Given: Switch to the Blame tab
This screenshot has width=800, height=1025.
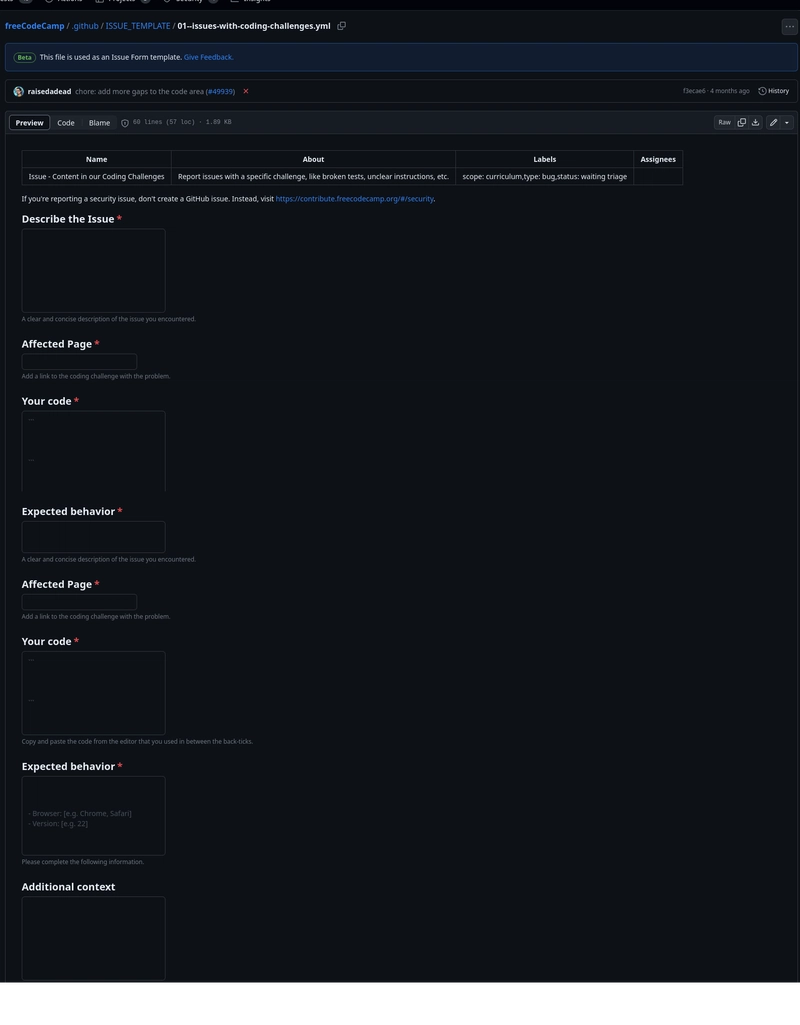Looking at the screenshot, I should pyautogui.click(x=99, y=123).
